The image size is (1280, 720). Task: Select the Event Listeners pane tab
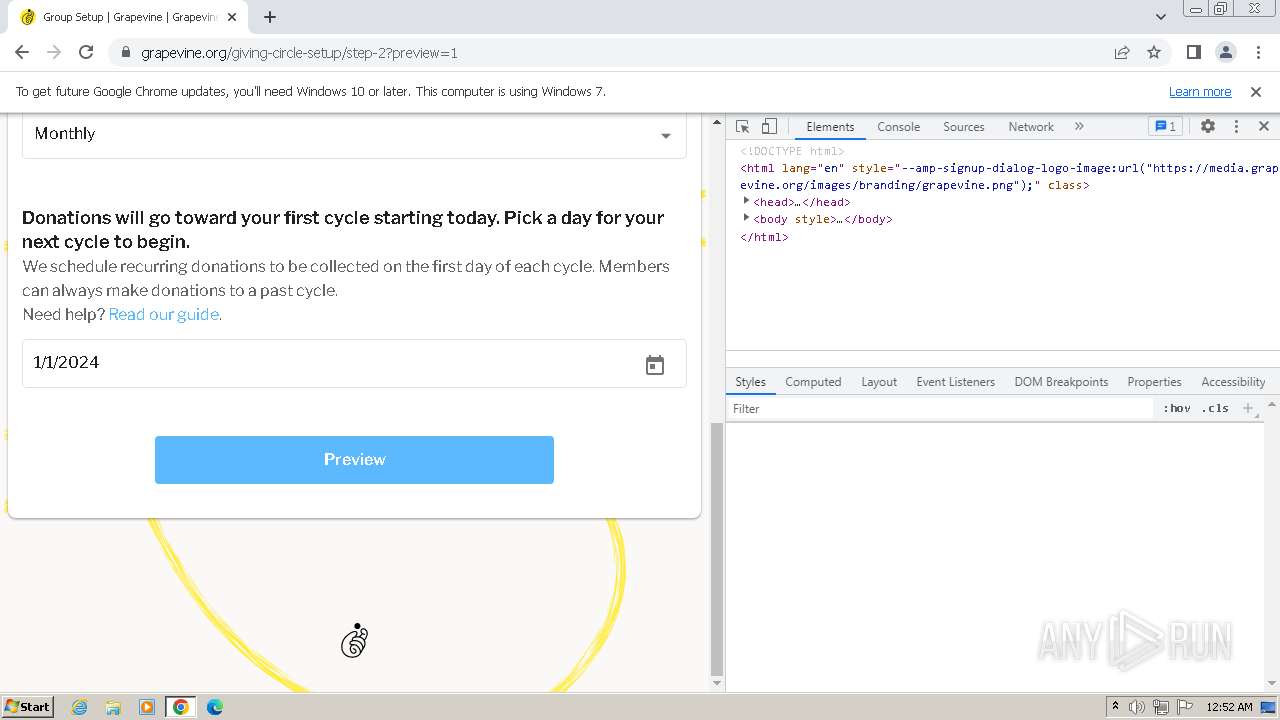click(x=955, y=382)
